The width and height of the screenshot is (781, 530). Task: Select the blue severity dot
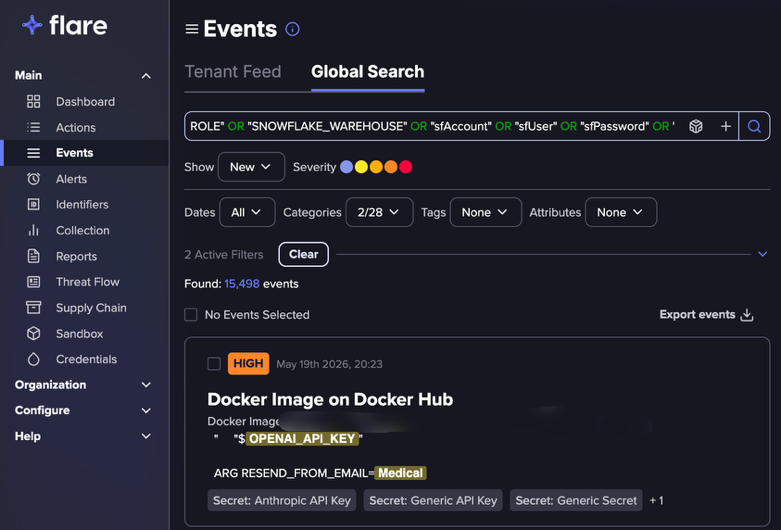coord(346,167)
